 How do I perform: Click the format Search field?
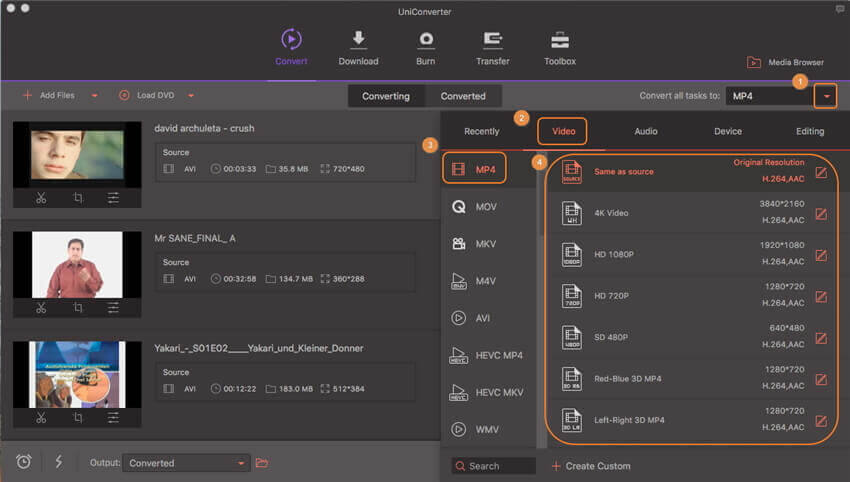click(493, 466)
